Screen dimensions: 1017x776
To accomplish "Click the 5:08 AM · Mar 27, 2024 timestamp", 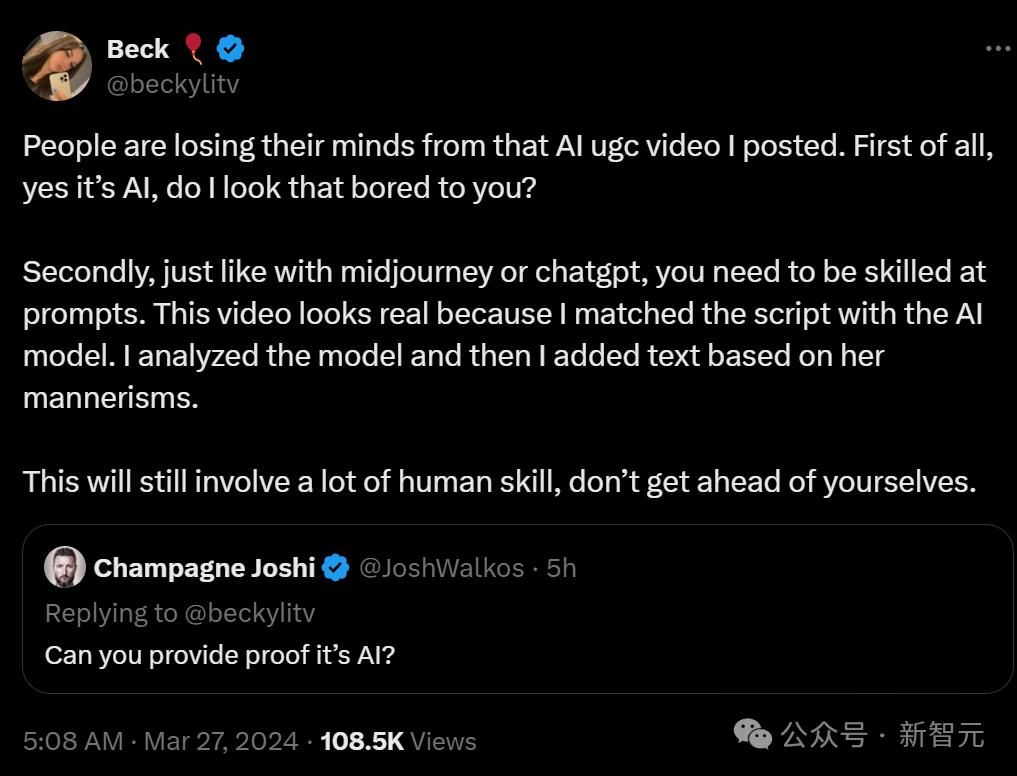I will (160, 741).
